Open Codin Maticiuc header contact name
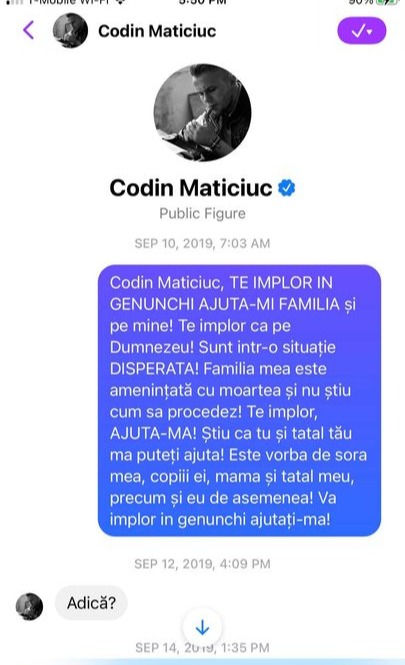 coord(157,31)
